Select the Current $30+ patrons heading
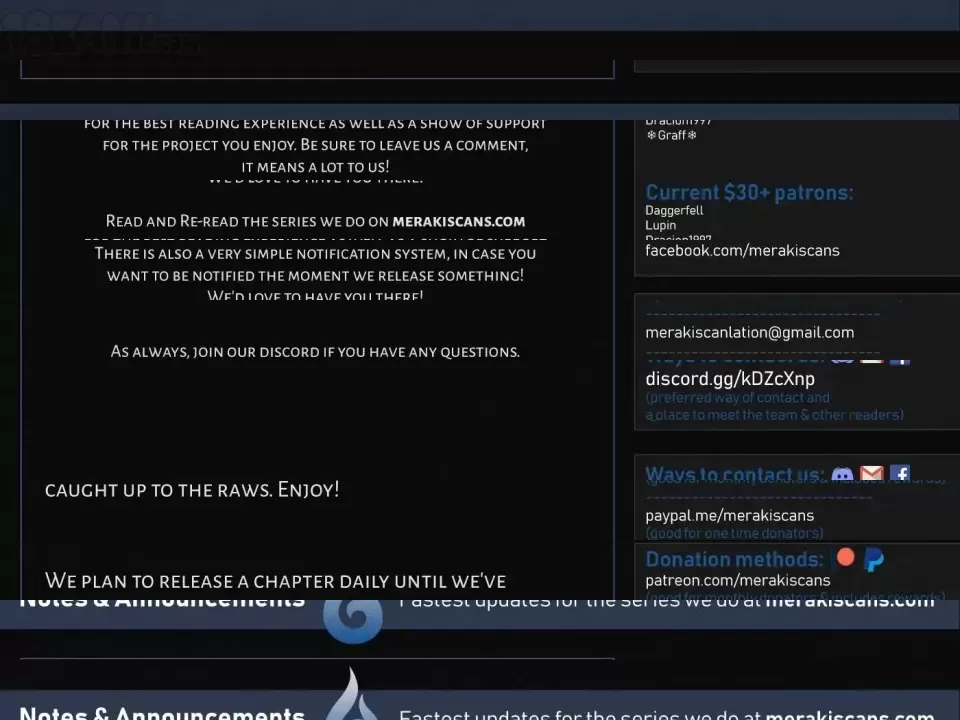Viewport: 960px width, 720px height. (x=749, y=192)
